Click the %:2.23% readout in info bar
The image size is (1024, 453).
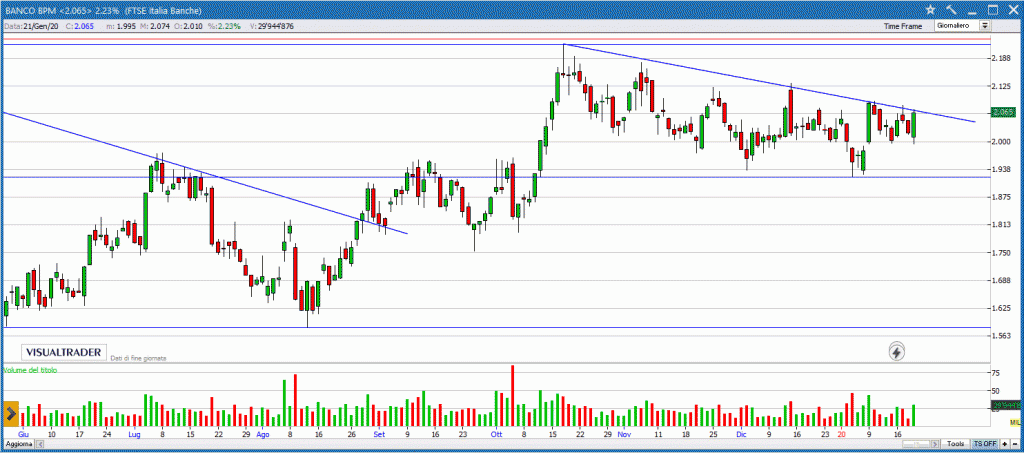pos(224,26)
